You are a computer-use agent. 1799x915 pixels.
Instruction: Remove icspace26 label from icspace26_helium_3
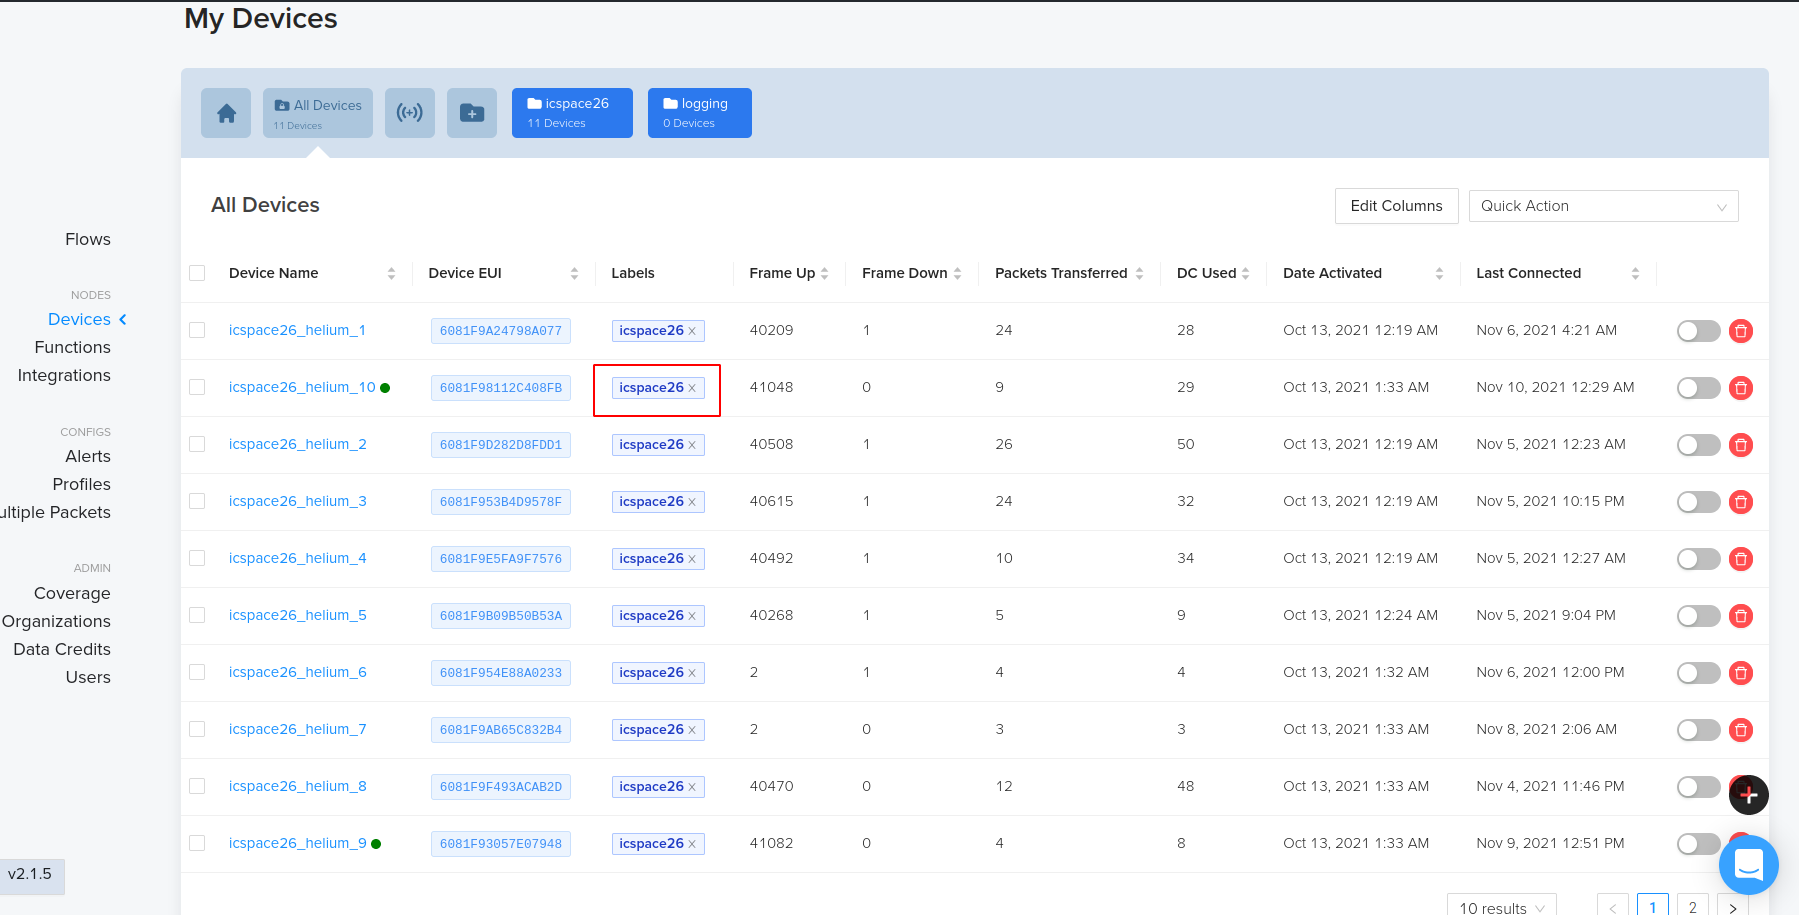[692, 502]
